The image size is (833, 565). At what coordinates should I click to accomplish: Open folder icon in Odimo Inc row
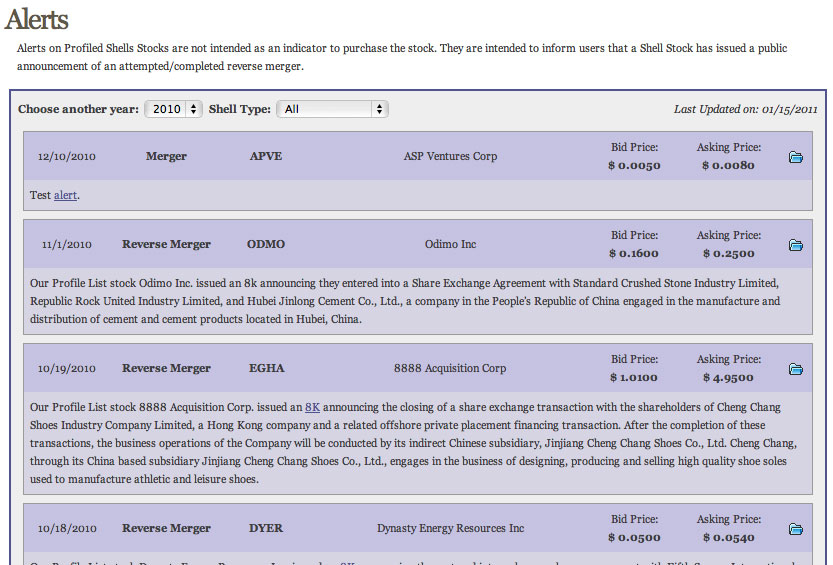pyautogui.click(x=795, y=245)
